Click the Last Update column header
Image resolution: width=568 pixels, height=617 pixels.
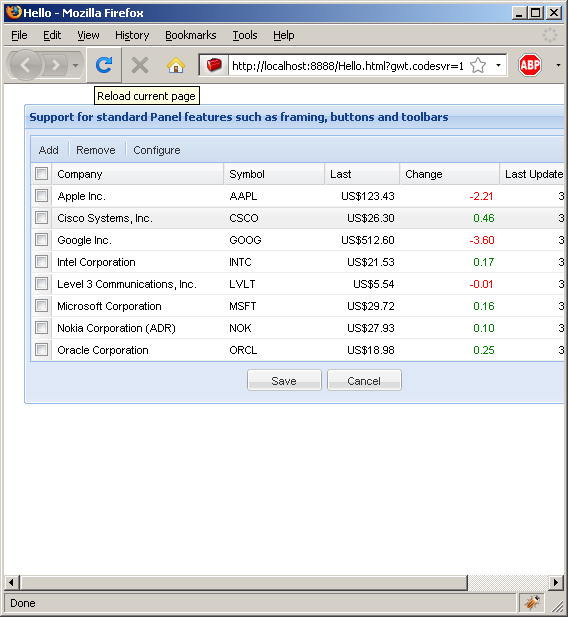532,174
